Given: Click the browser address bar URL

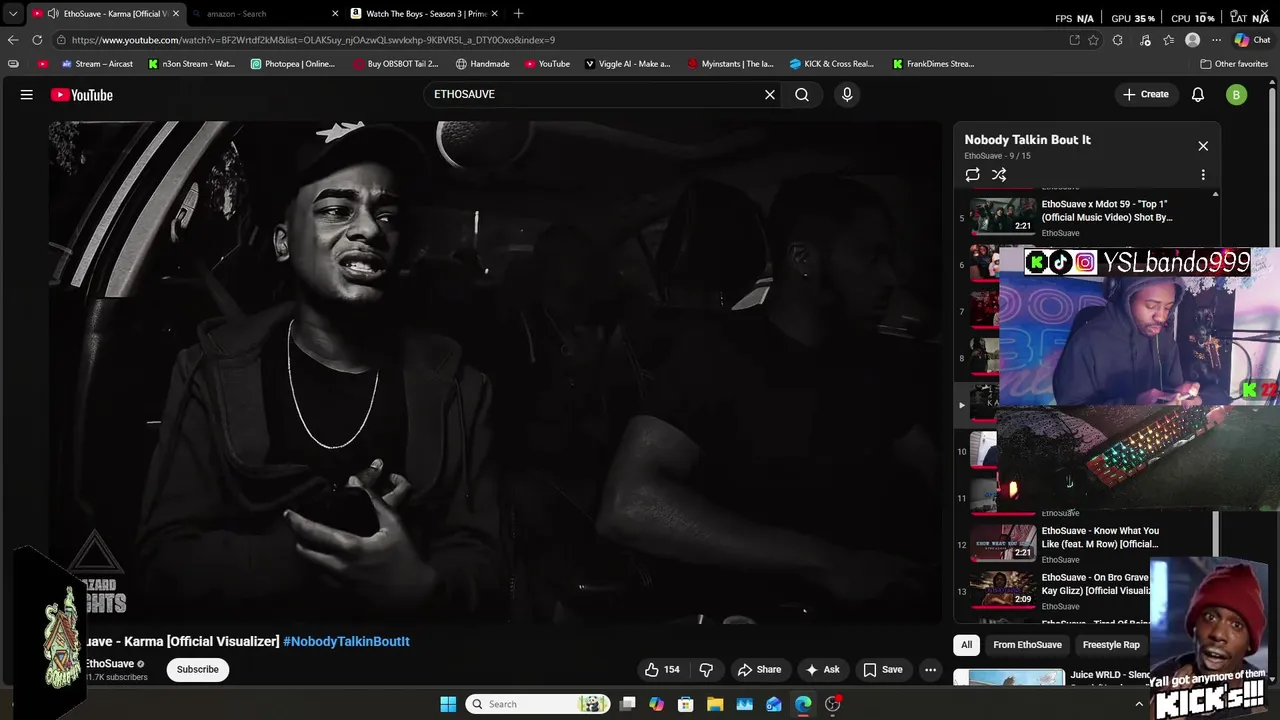Looking at the screenshot, I should [313, 40].
